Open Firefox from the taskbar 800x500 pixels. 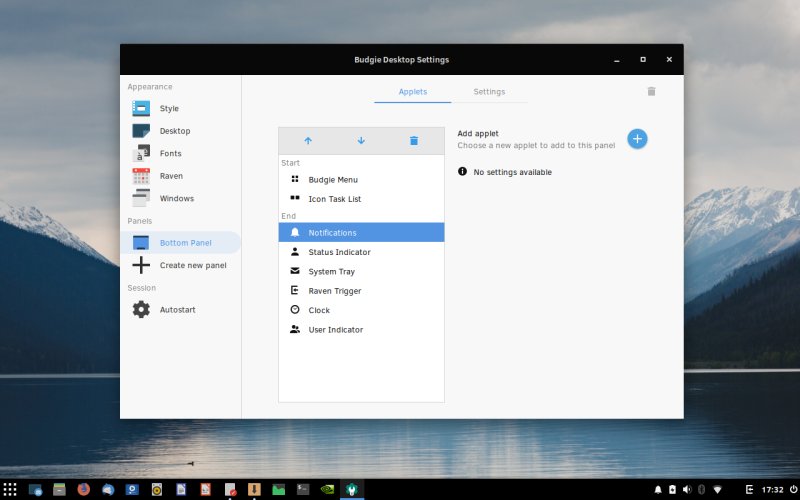[84, 490]
